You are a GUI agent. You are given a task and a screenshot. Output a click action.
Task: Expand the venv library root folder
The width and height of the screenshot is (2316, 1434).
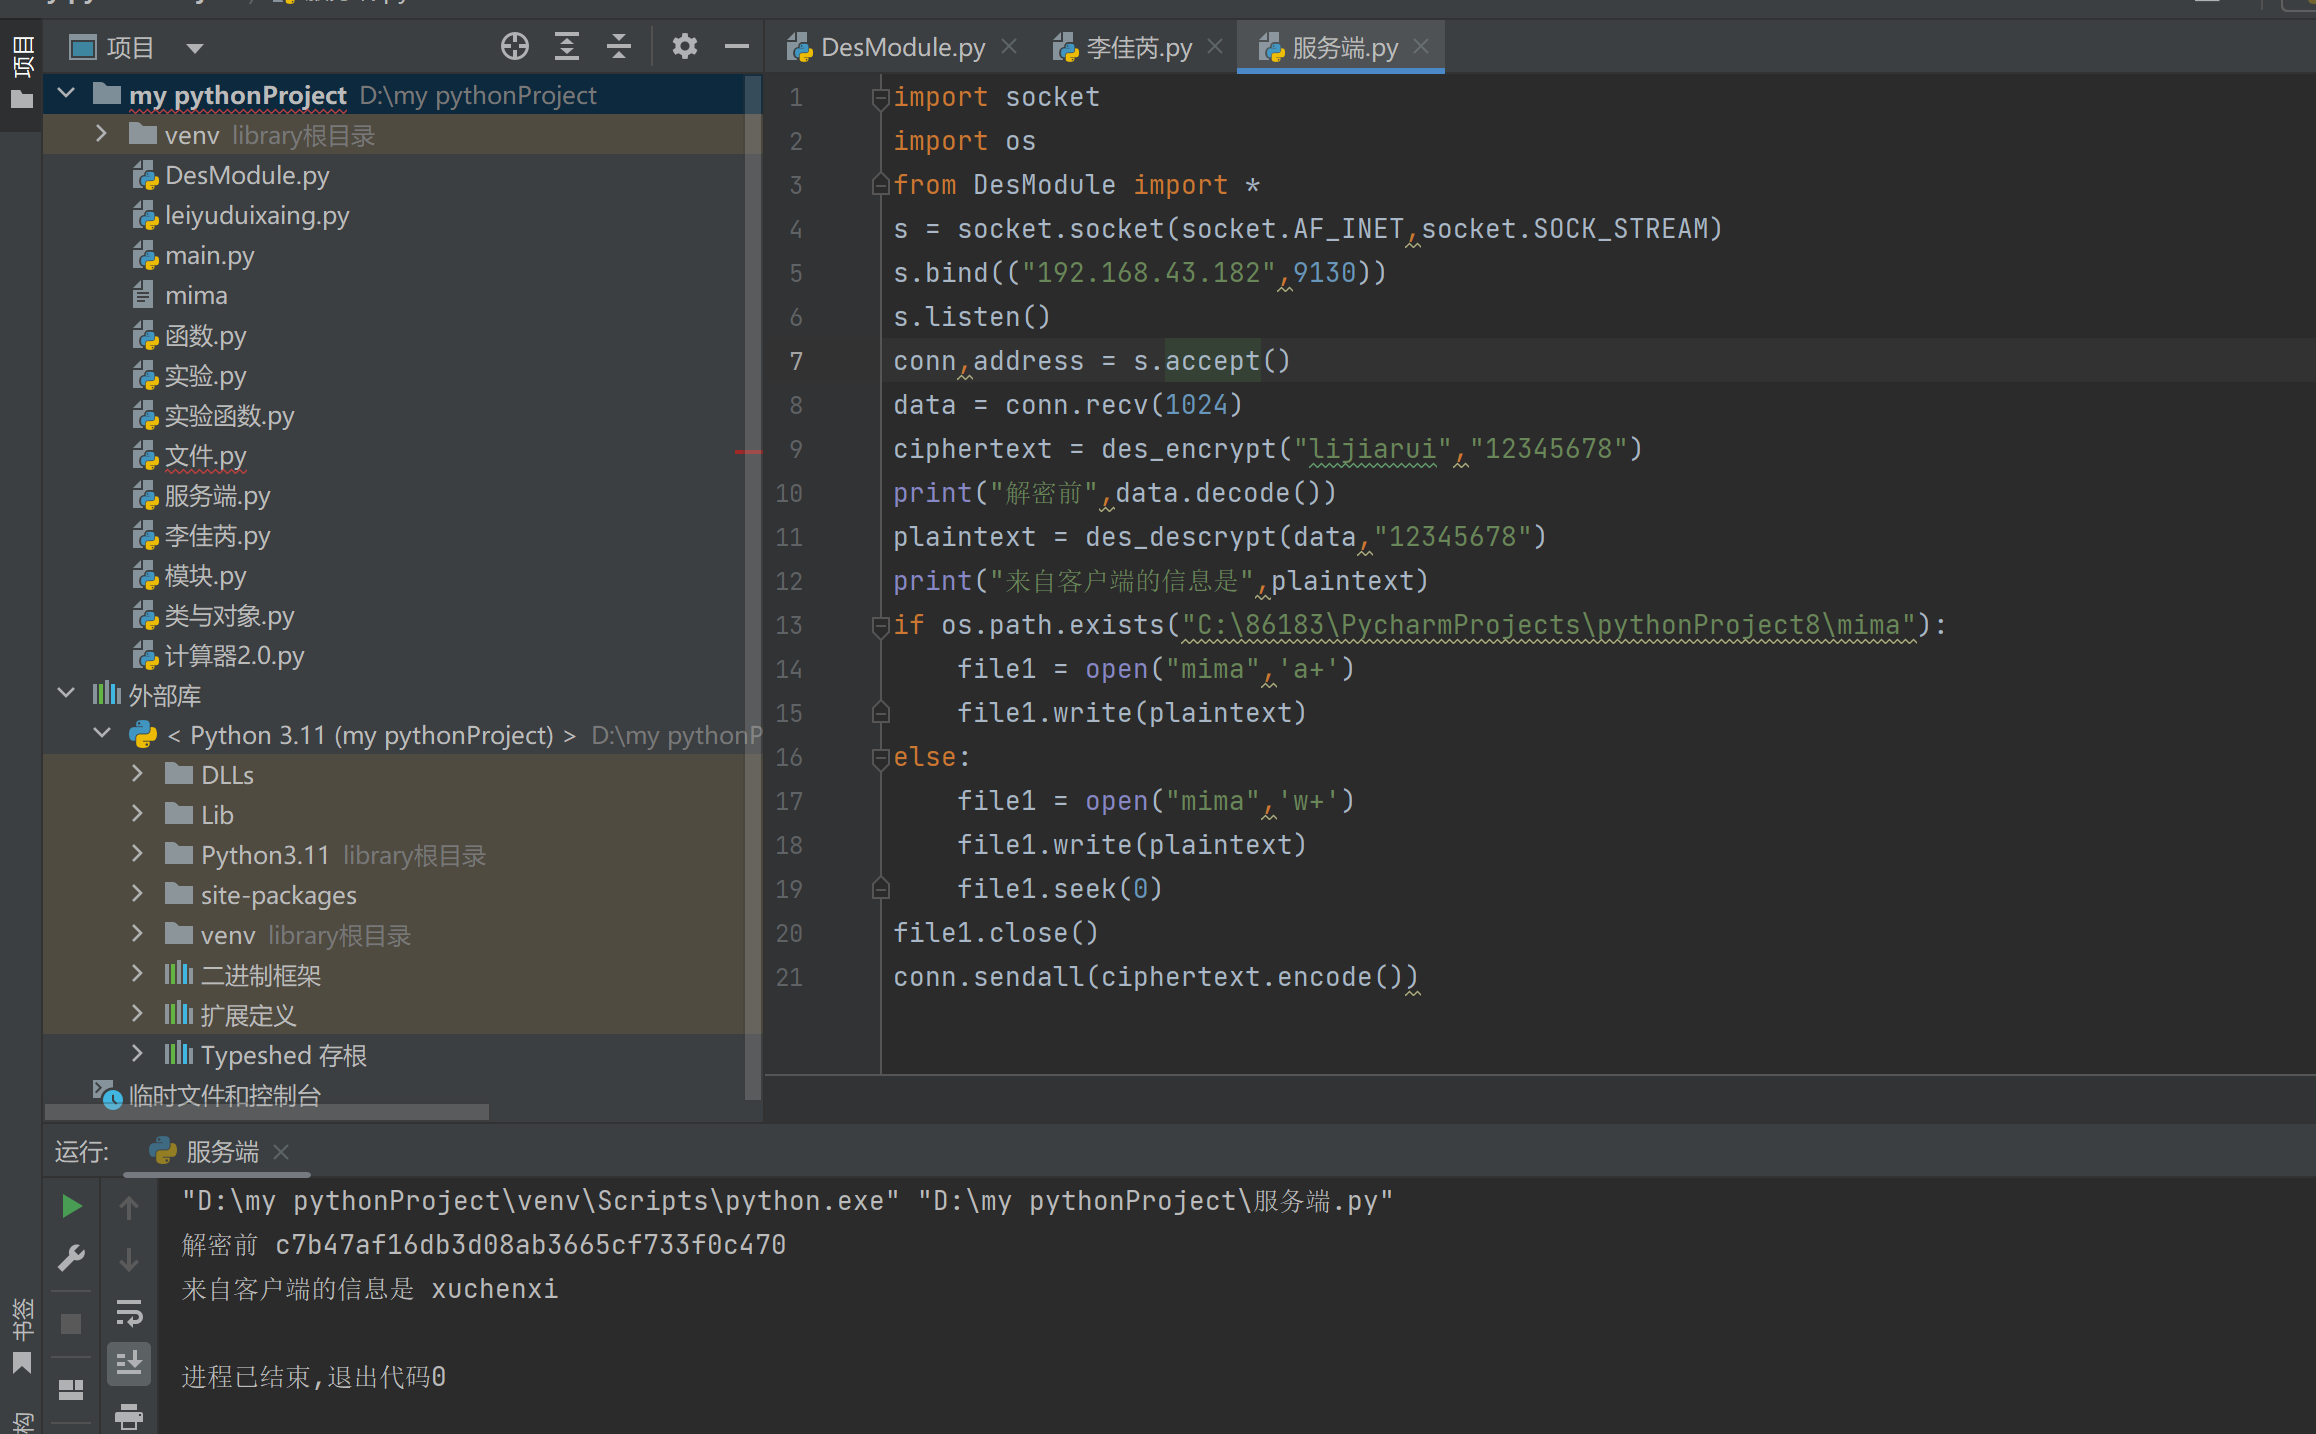coord(101,134)
